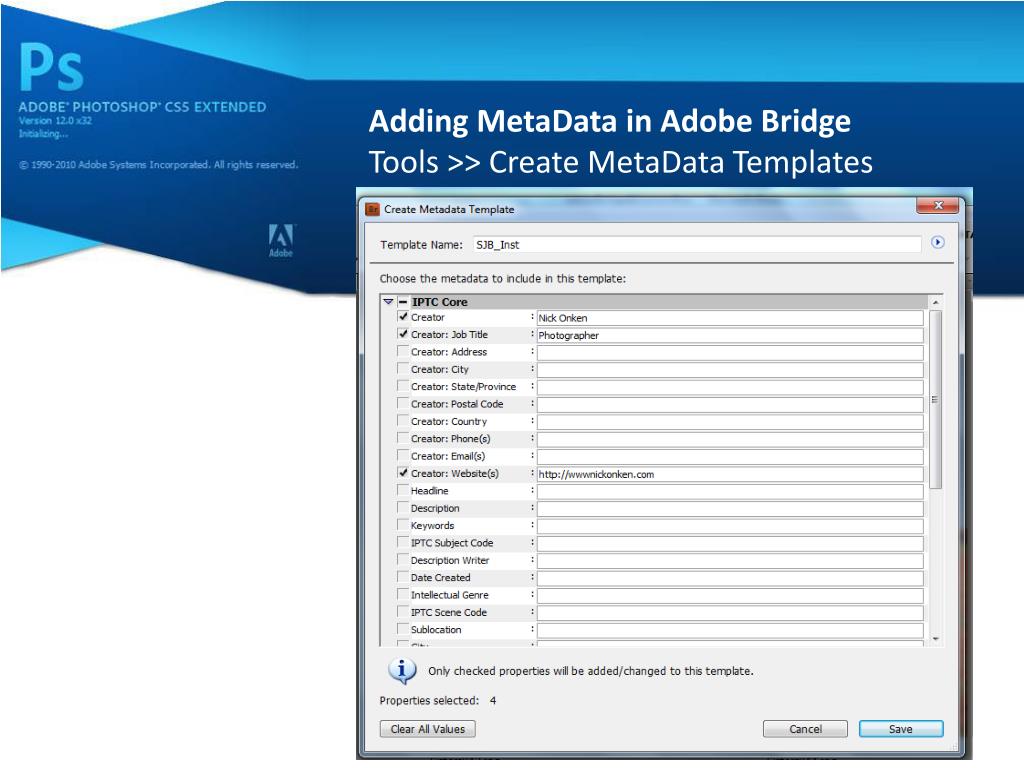Click the Bridge icon in dialog title bar
Viewport: 1024px width, 768px height.
[372, 209]
